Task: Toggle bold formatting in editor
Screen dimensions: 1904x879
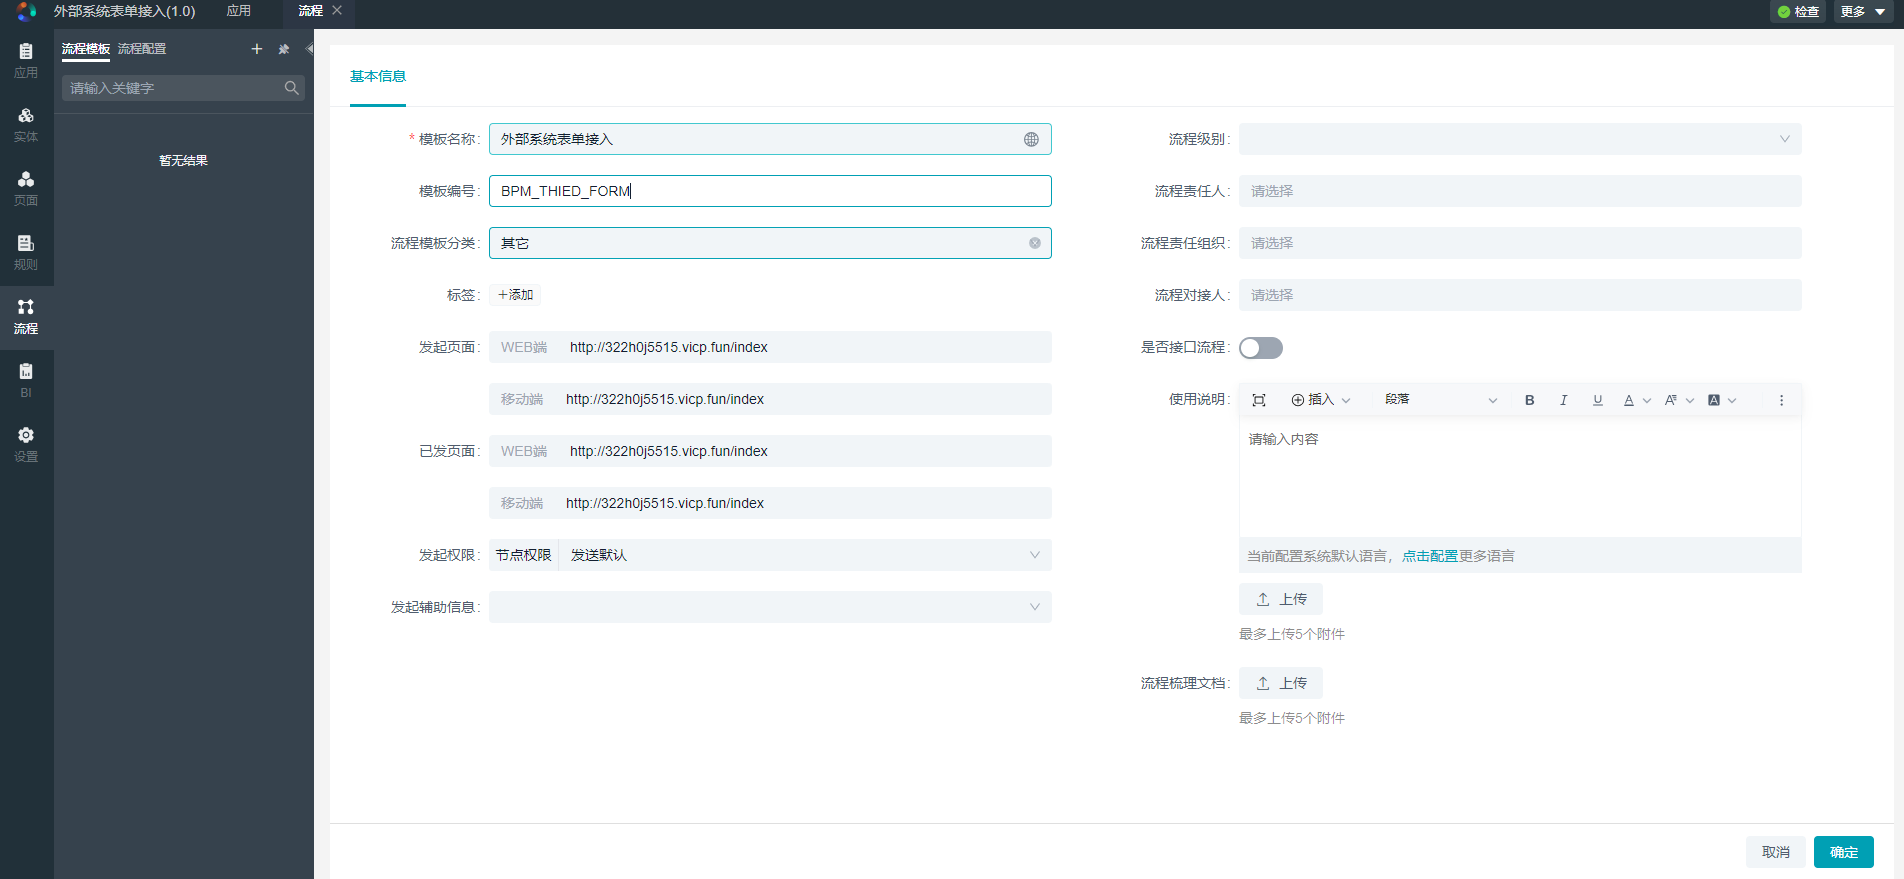Action: point(1529,400)
